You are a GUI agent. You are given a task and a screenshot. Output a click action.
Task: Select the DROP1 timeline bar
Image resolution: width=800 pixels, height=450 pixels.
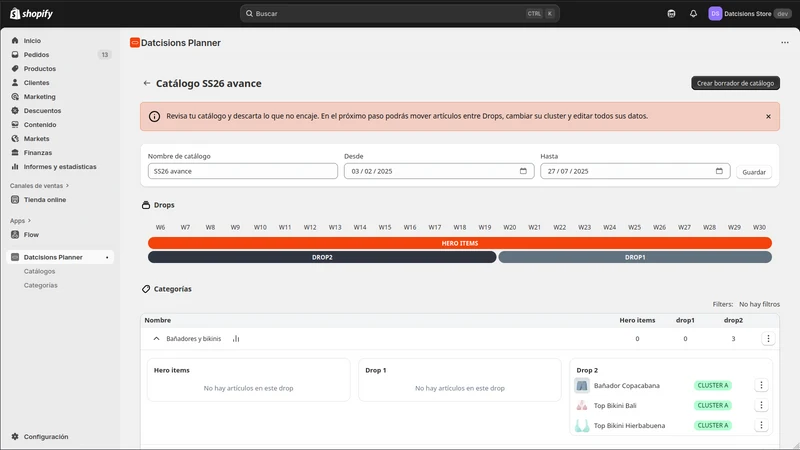click(635, 257)
